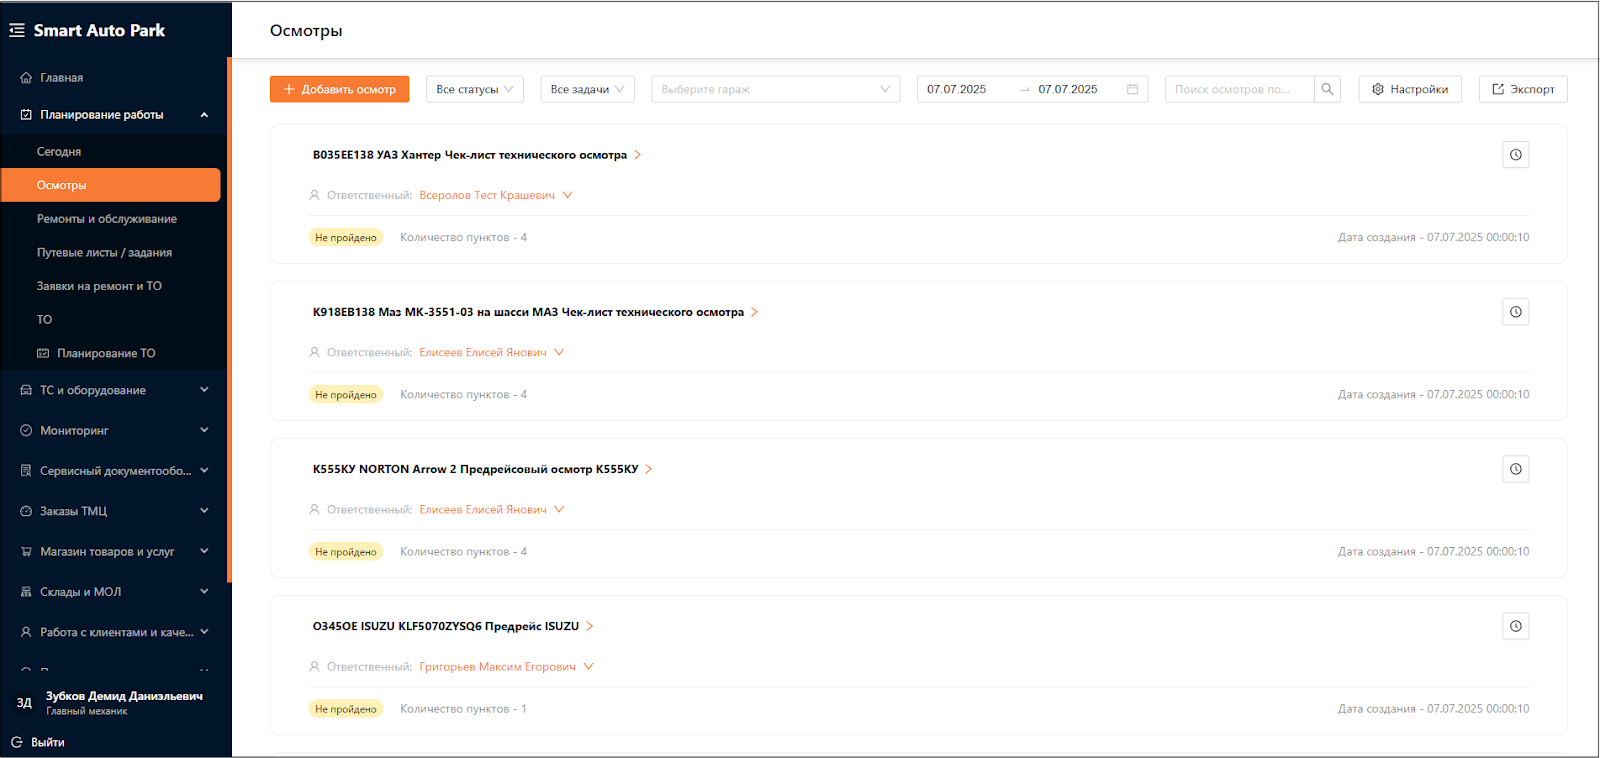This screenshot has height=758, width=1600.
Task: Click history clock icon for Маз МК-3551-03 inspection
Action: (1515, 312)
